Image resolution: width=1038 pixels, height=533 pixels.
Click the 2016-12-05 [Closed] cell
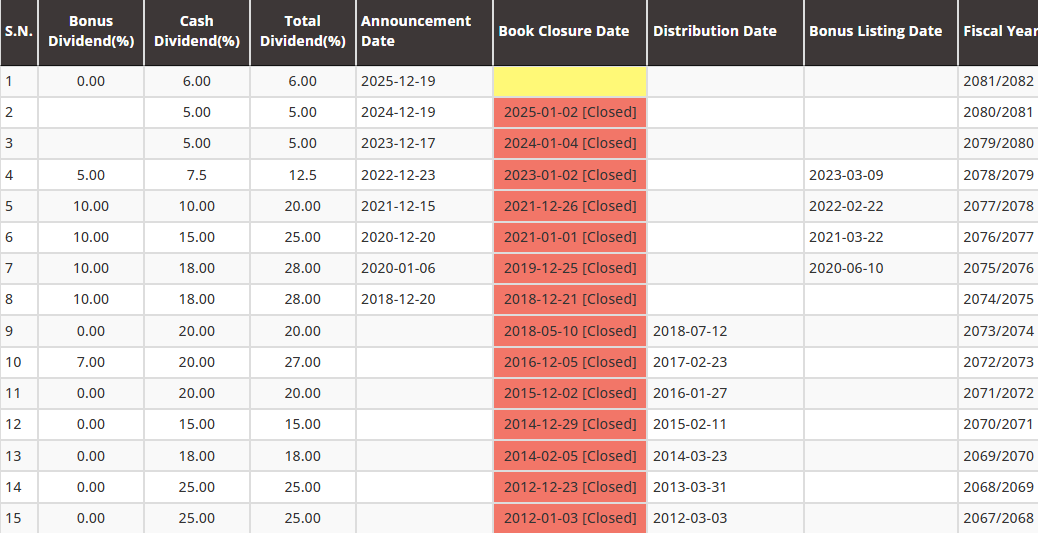click(x=570, y=362)
